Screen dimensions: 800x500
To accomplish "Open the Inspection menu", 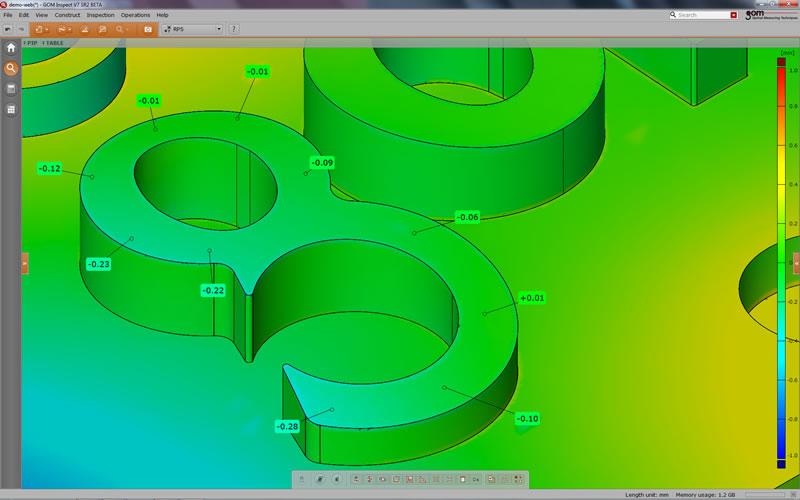I will 100,15.
